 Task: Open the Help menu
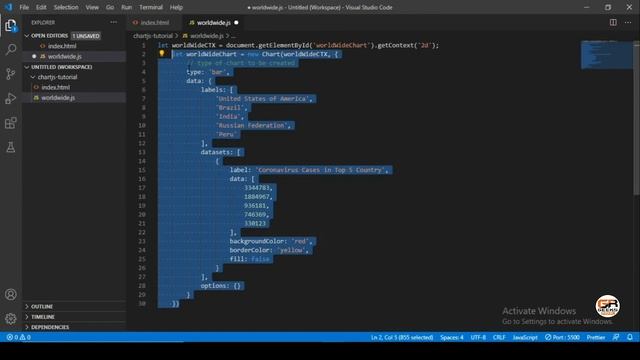(176, 7)
